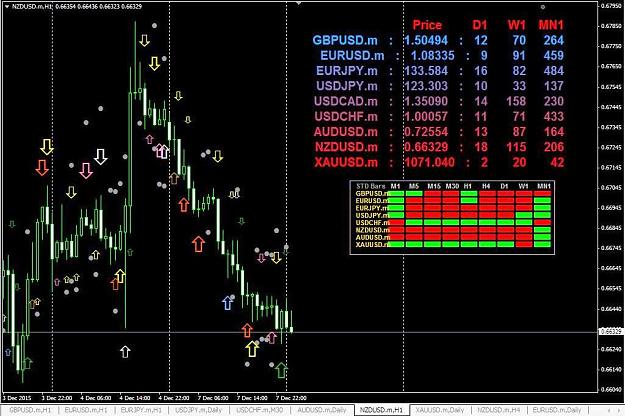Click the large green up arrow near 7 Dec 22:00

click(x=281, y=370)
